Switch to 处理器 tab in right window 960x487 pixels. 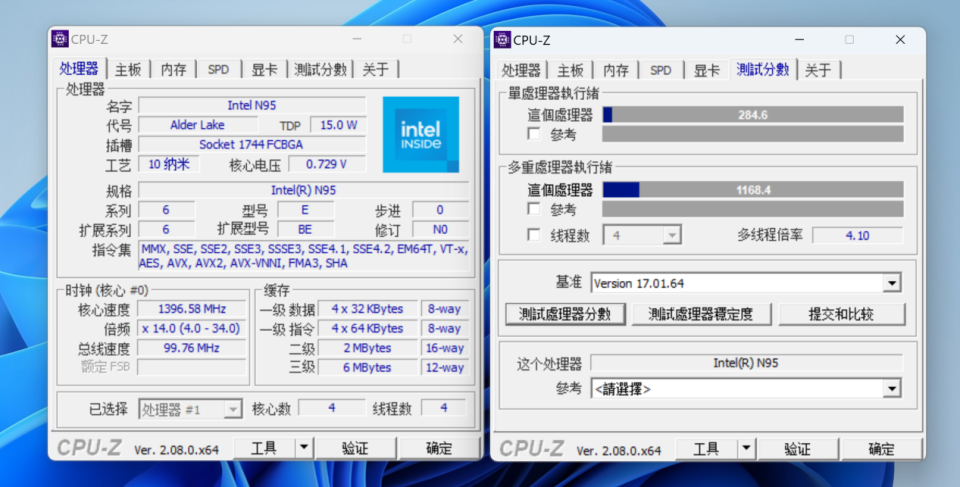click(521, 70)
